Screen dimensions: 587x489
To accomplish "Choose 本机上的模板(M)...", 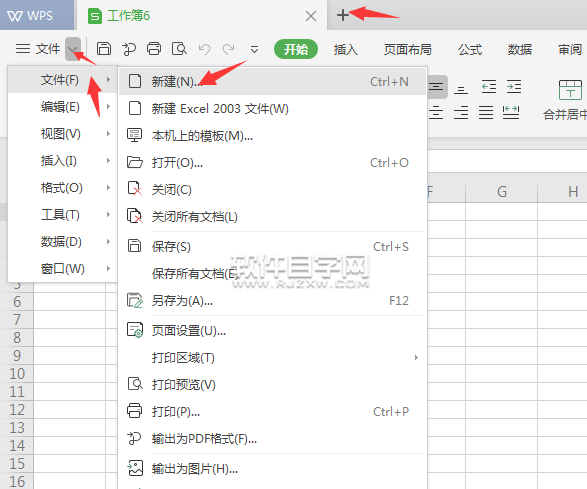I will click(x=273, y=136).
